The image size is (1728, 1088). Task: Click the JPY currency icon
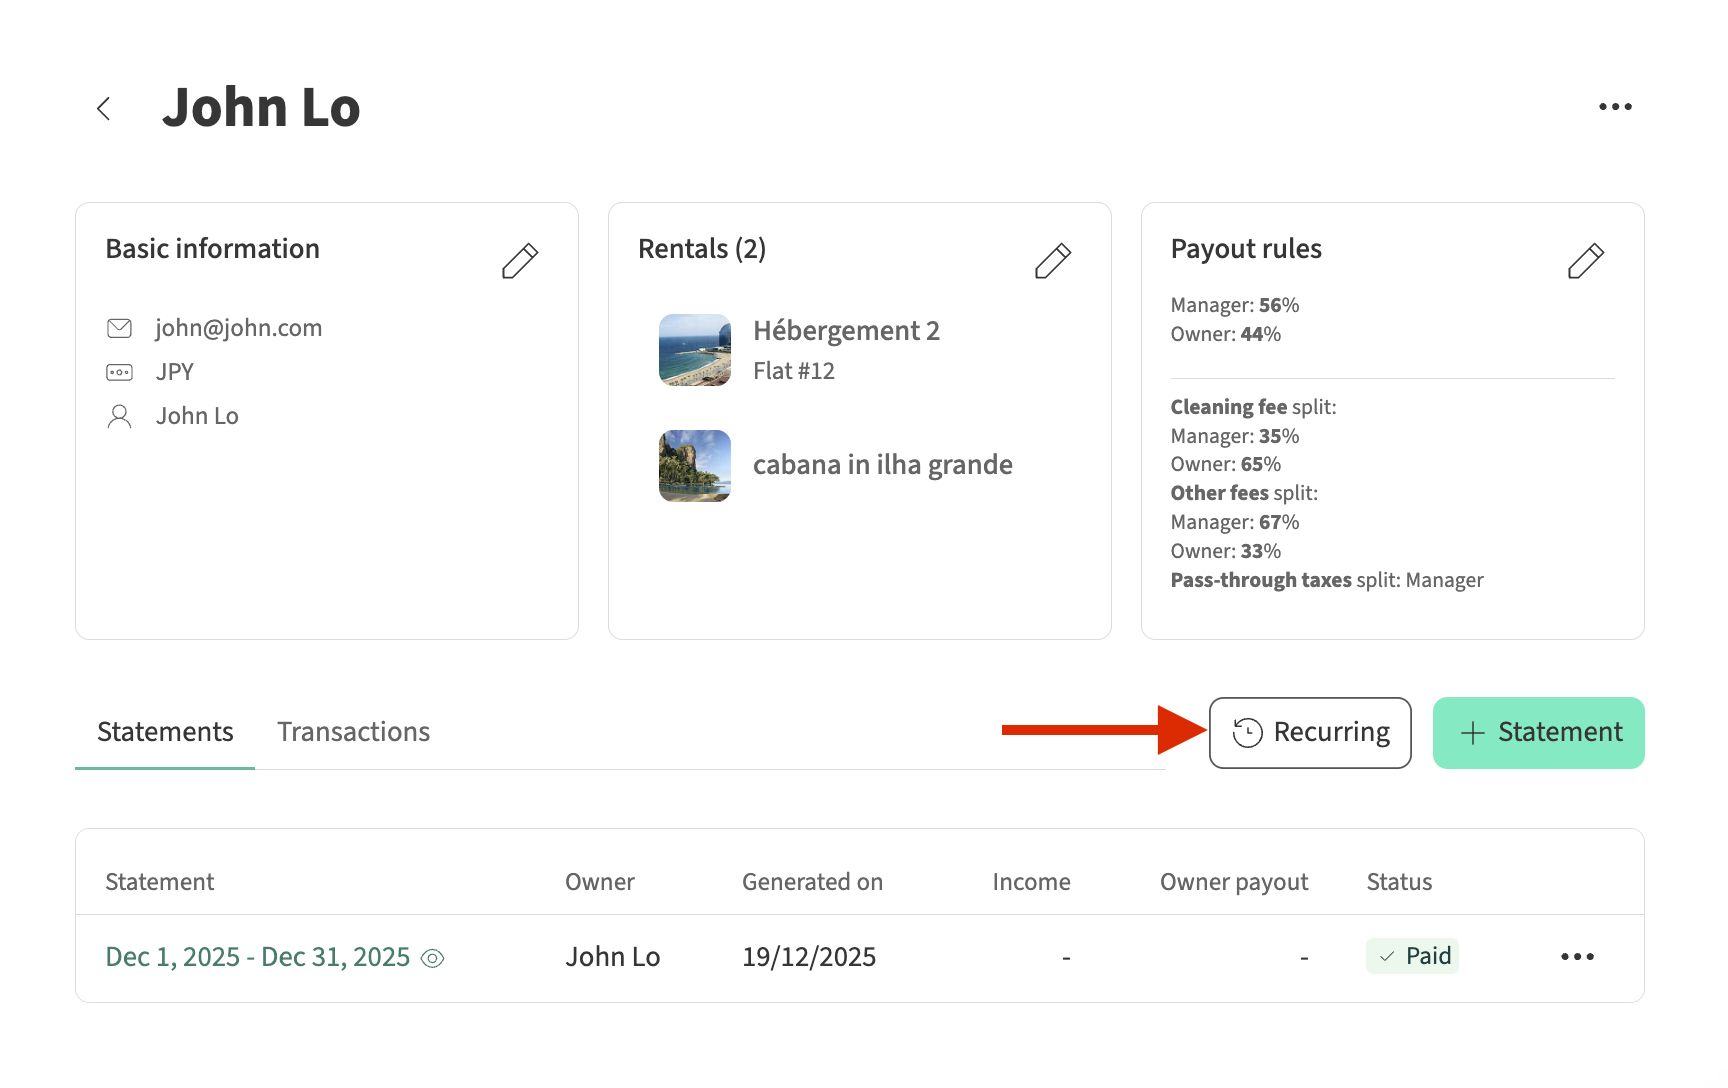(x=119, y=372)
